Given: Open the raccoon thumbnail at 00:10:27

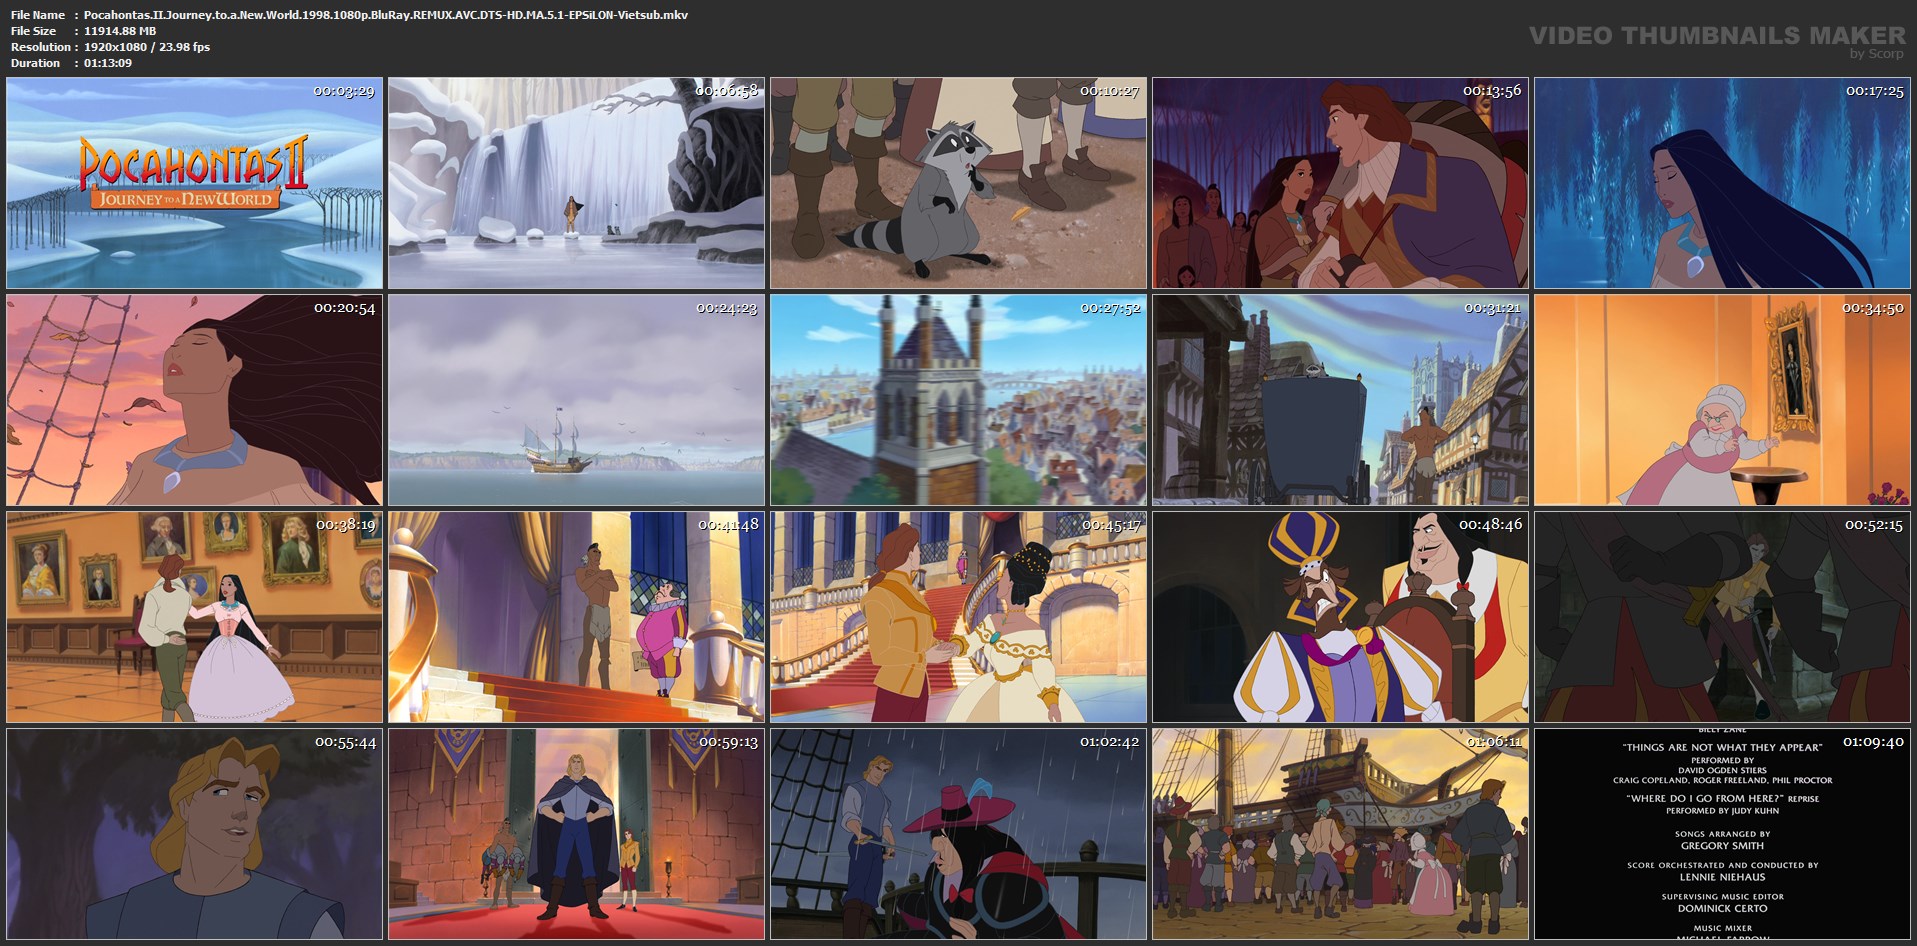Looking at the screenshot, I should (959, 184).
